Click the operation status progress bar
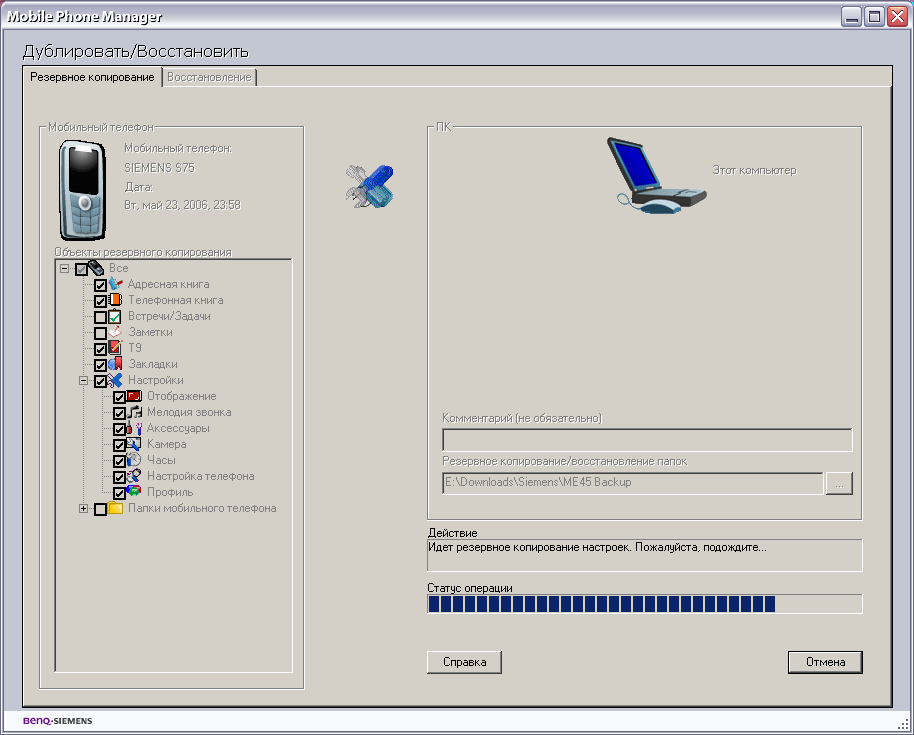Image resolution: width=914 pixels, height=735 pixels. tap(645, 604)
